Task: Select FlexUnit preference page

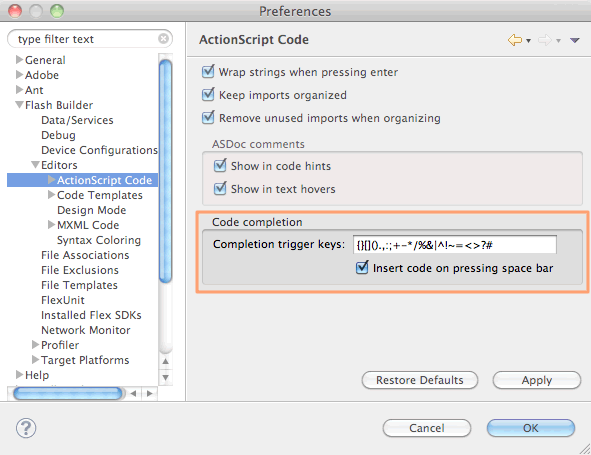Action: [x=63, y=300]
